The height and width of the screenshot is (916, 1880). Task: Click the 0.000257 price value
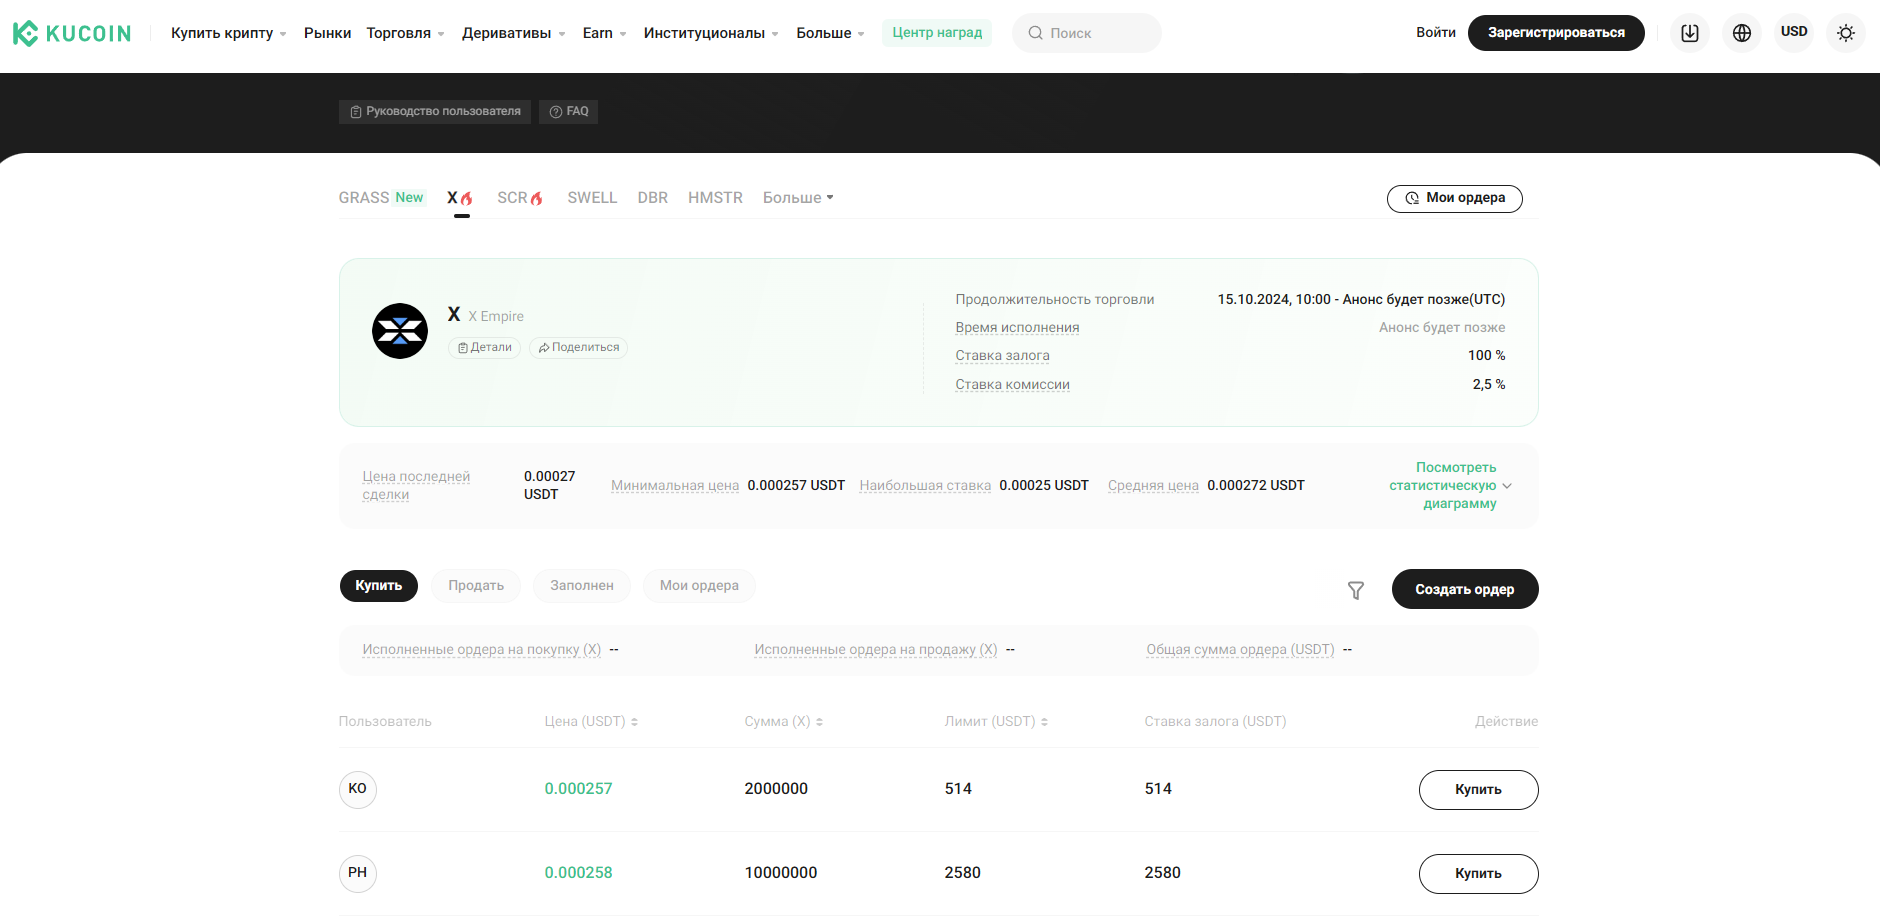578,789
